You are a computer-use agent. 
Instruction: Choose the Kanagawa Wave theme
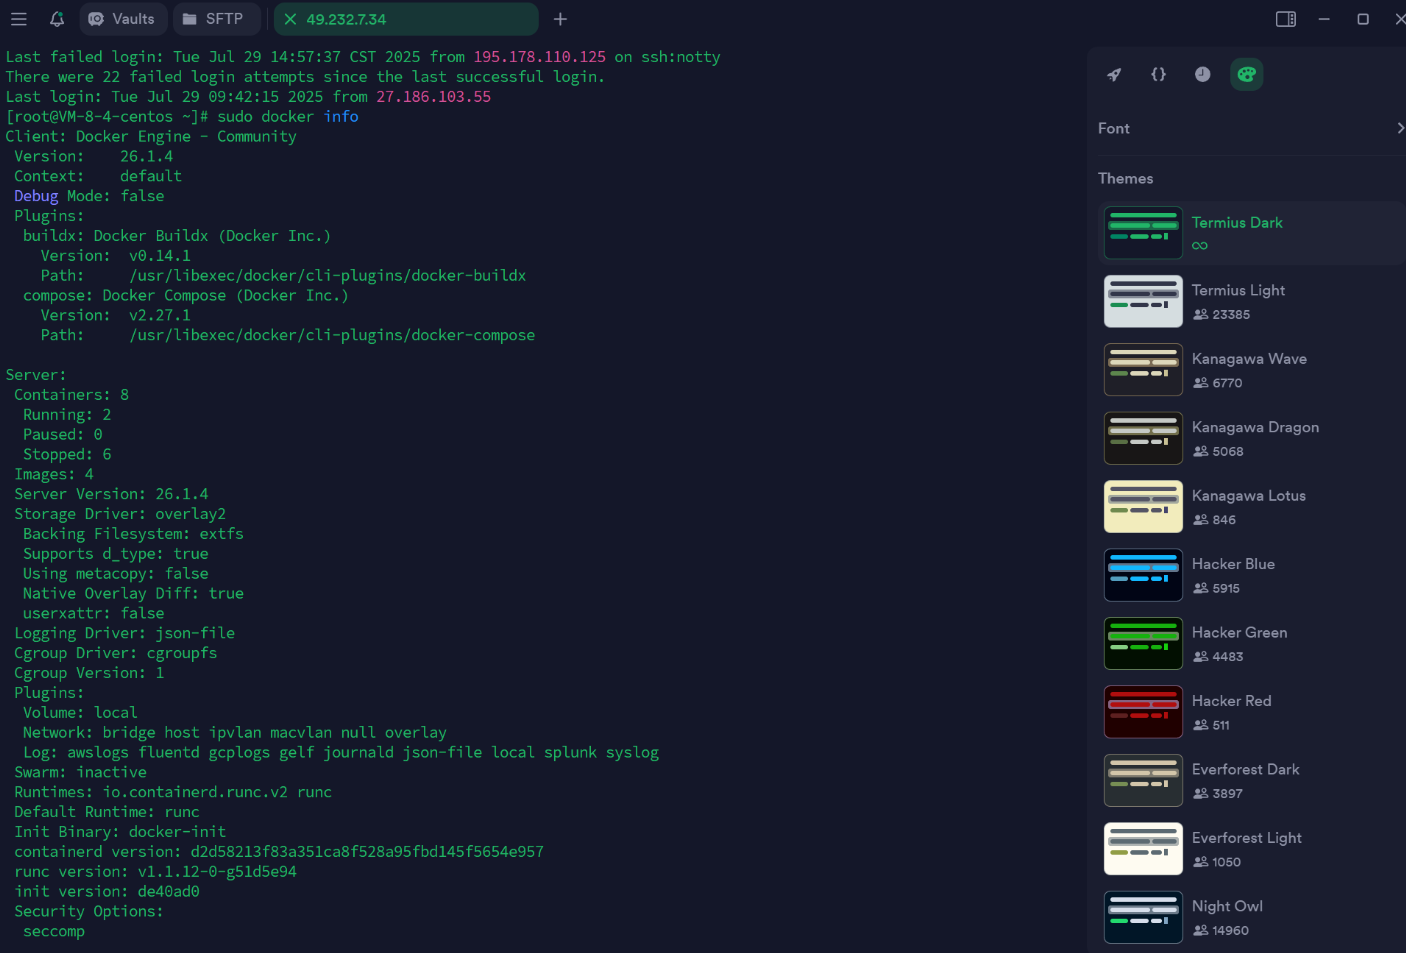coord(1252,370)
